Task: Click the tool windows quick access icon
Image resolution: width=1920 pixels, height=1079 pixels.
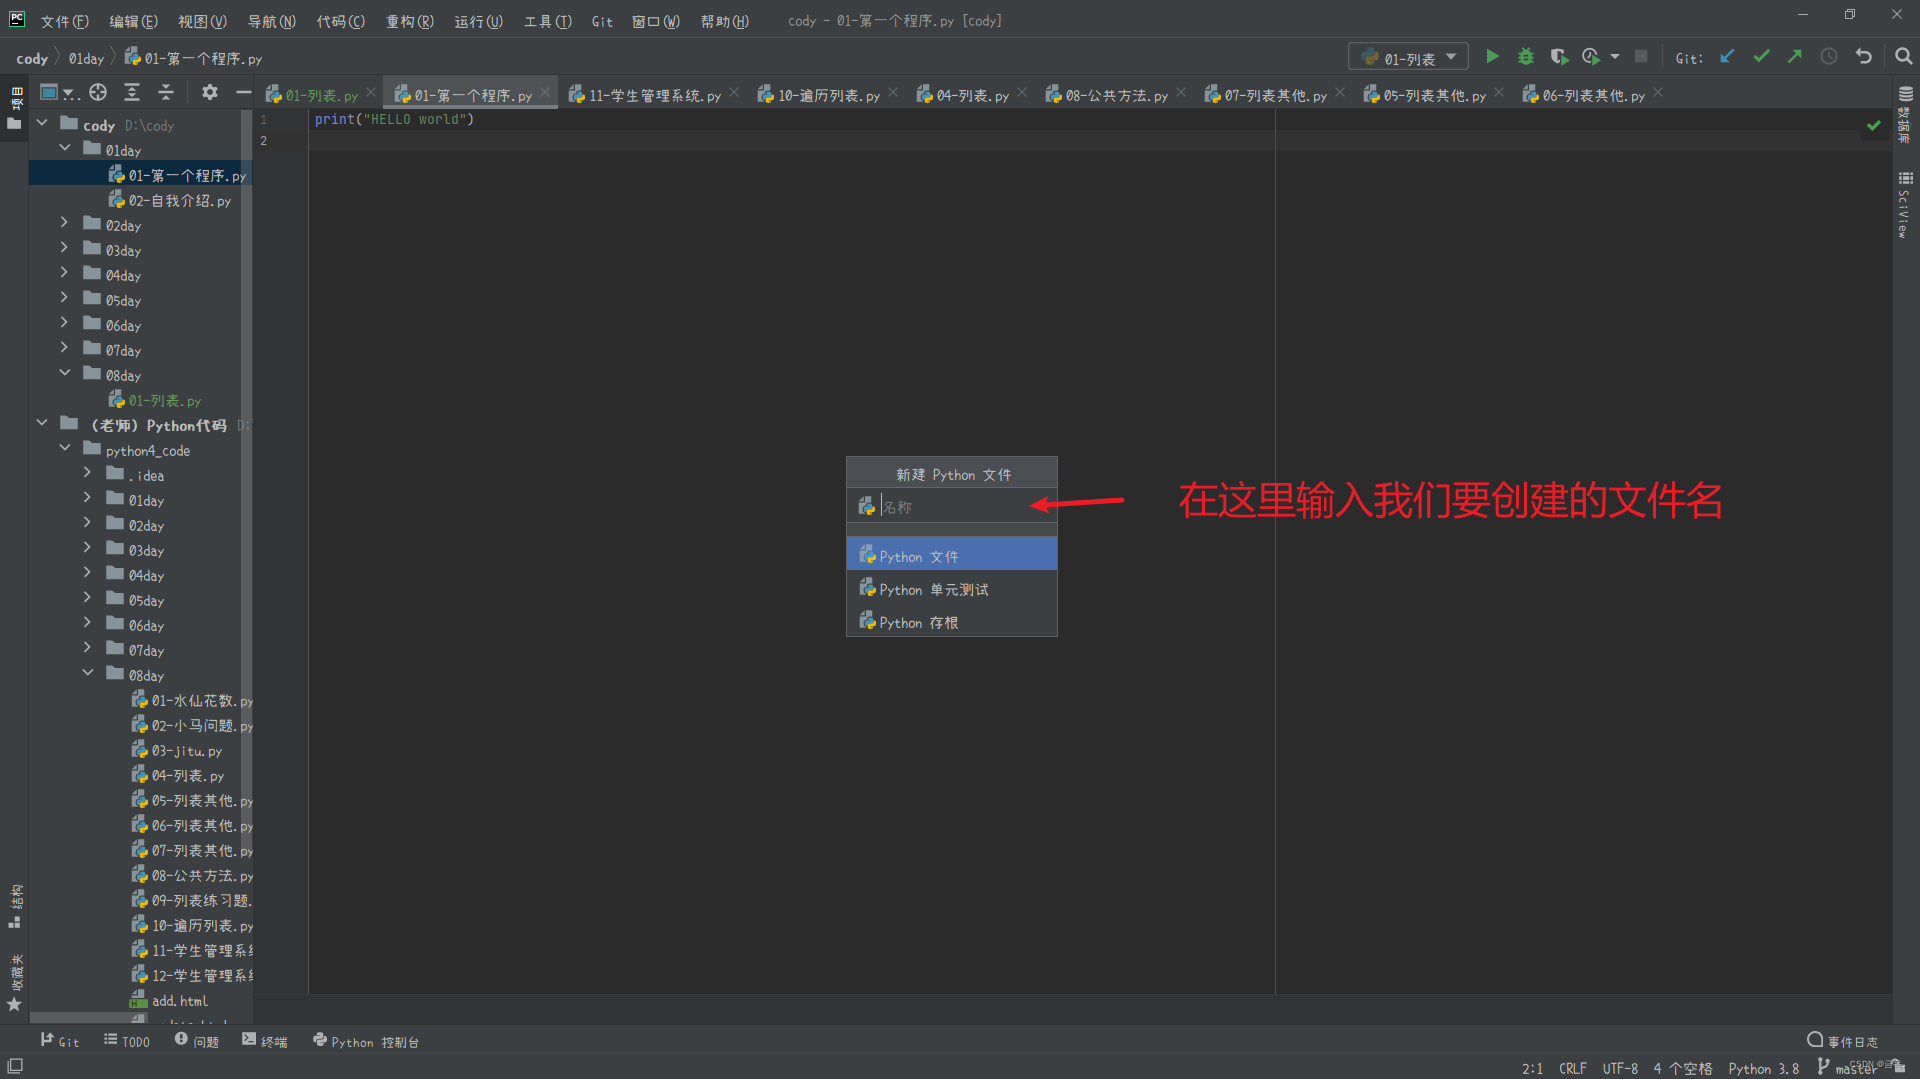Action: pos(14,1067)
